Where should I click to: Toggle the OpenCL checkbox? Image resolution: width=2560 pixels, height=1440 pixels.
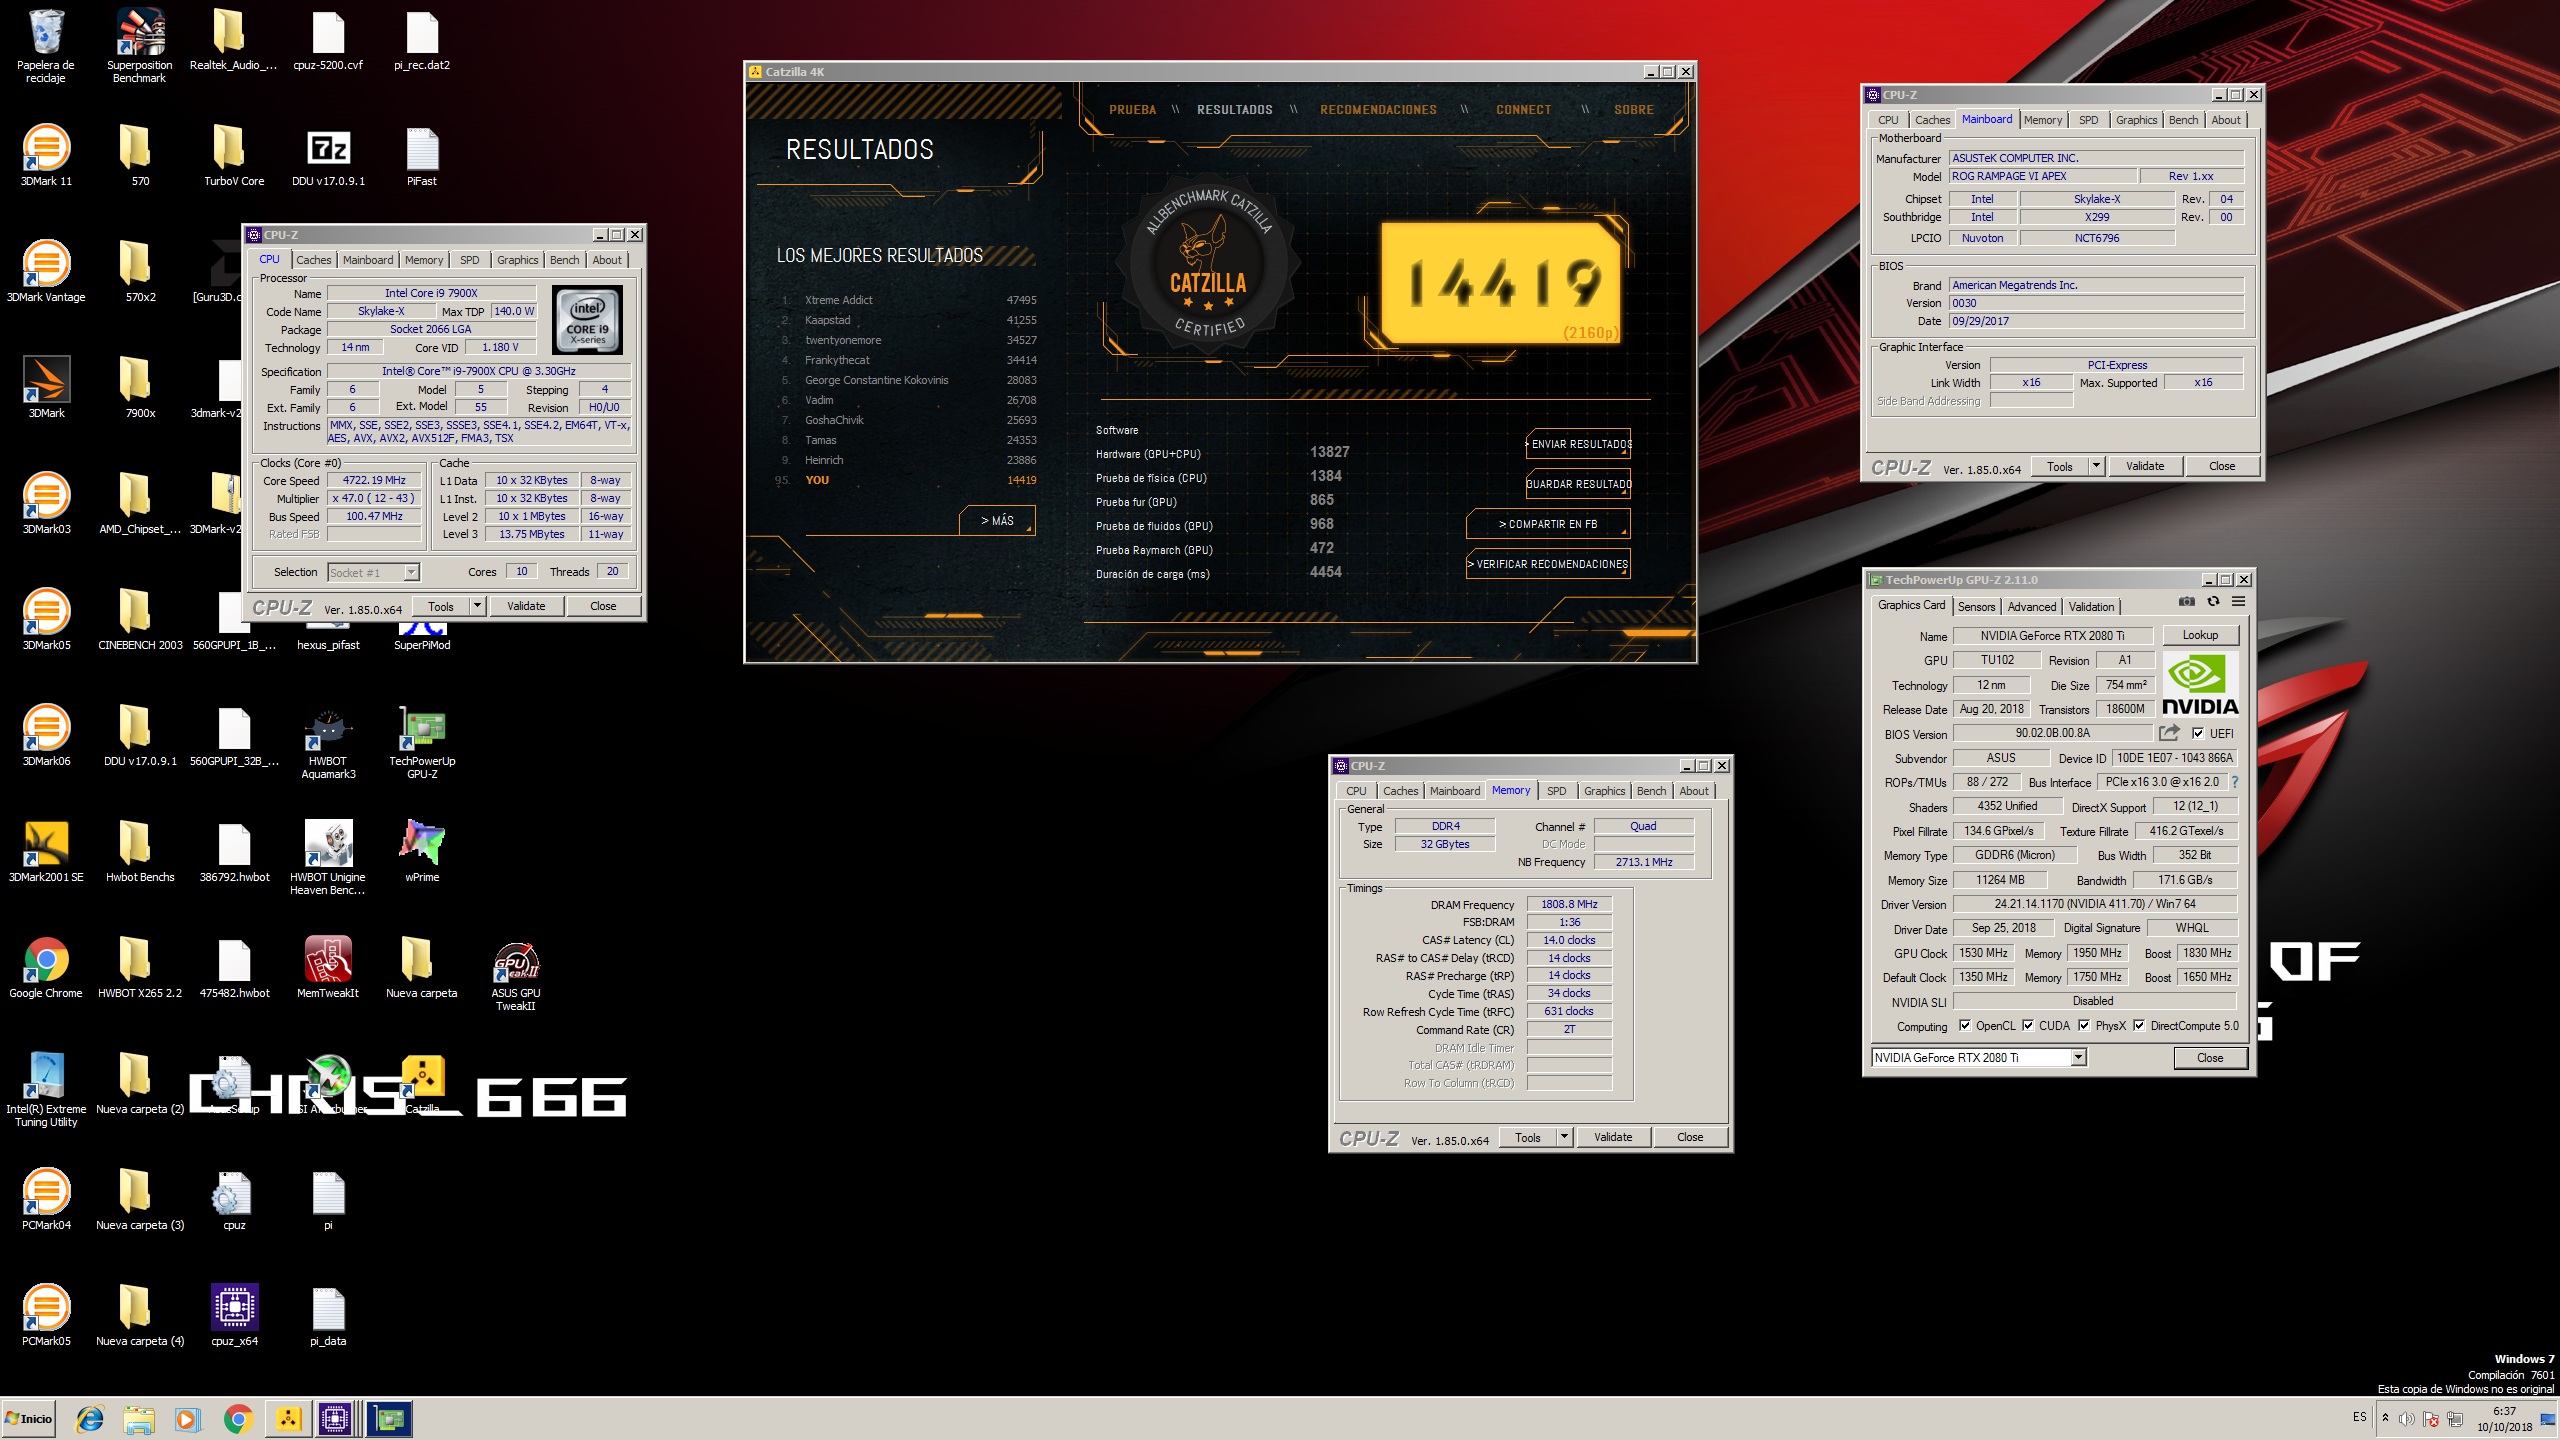point(1965,1025)
